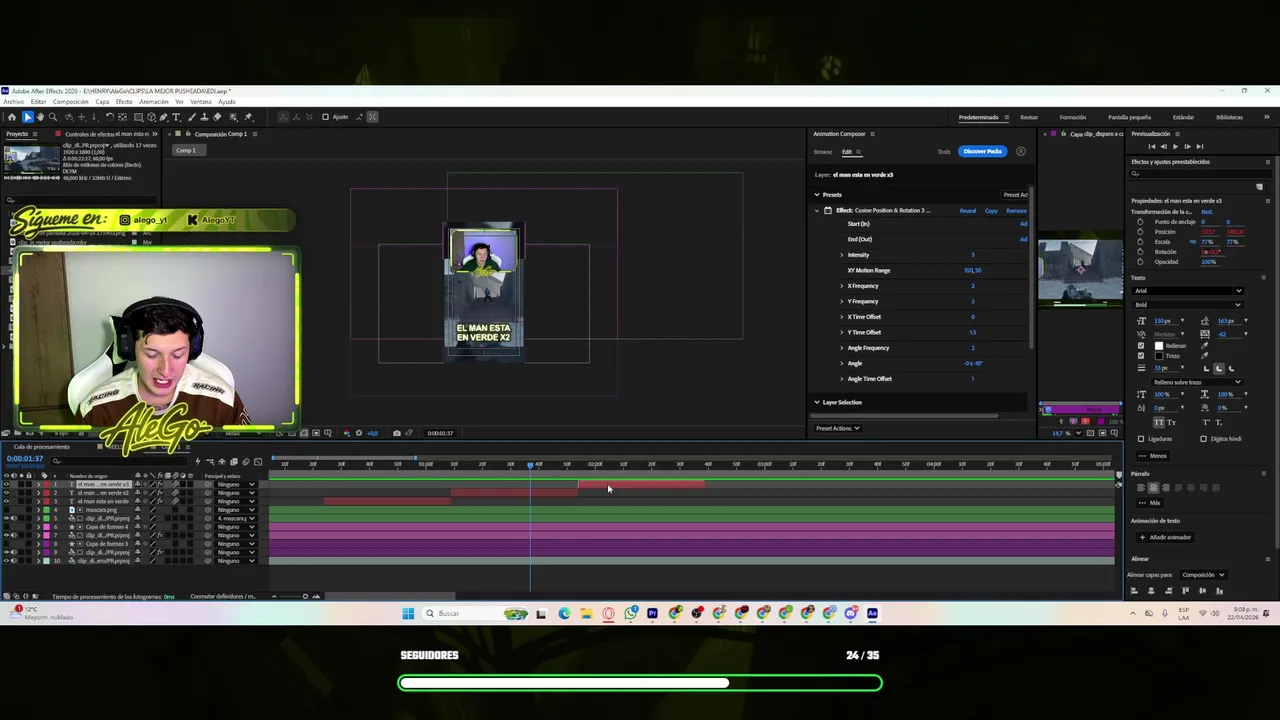The height and width of the screenshot is (720, 1280).
Task: Select the Eraser tool
Action: (x=217, y=117)
